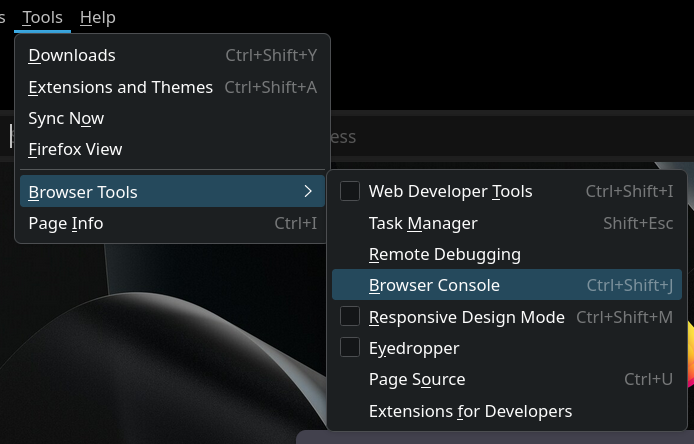694x444 pixels.
Task: Select Extensions and Themes
Action: click(x=172, y=87)
